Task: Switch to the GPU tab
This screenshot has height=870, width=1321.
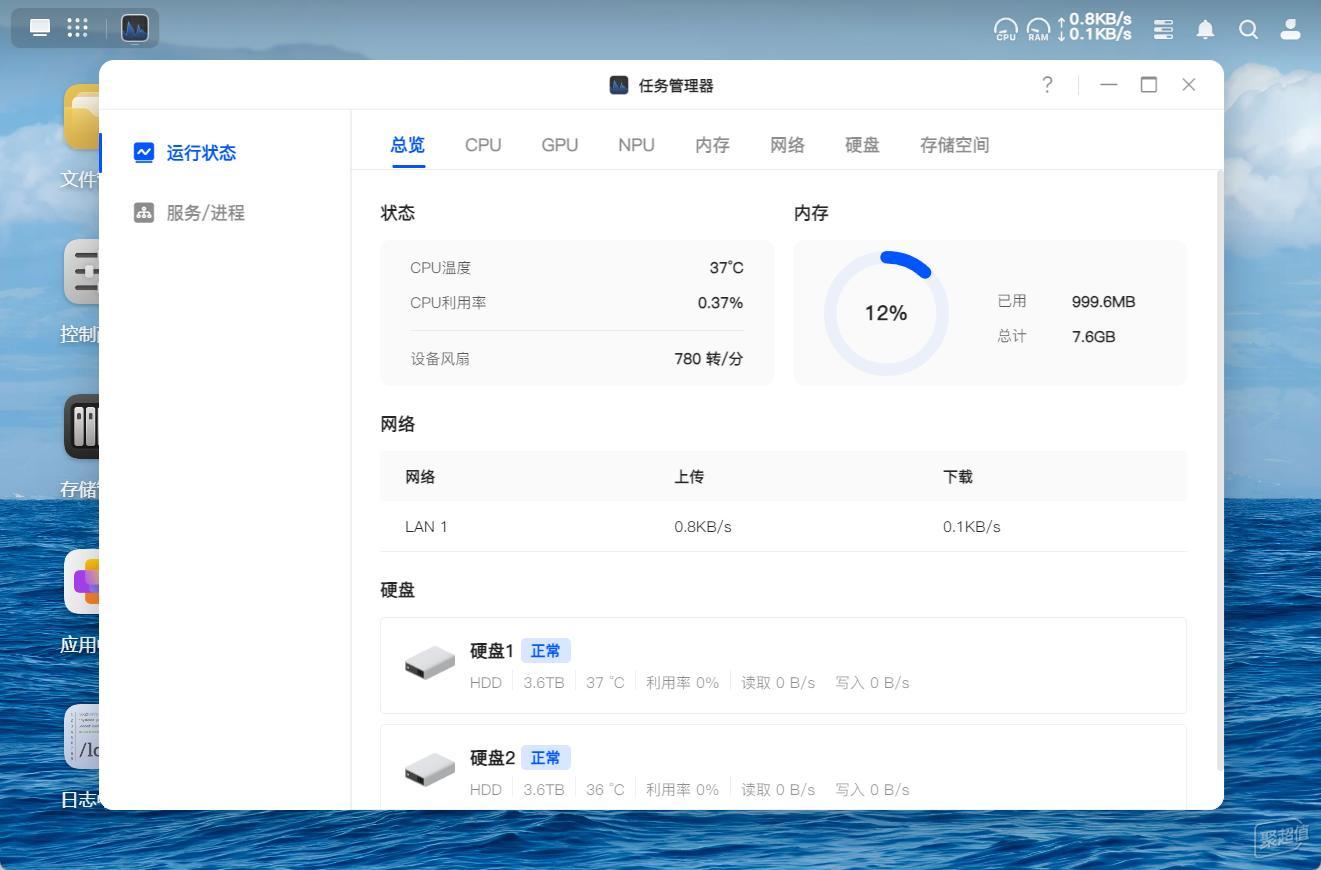Action: coord(560,145)
